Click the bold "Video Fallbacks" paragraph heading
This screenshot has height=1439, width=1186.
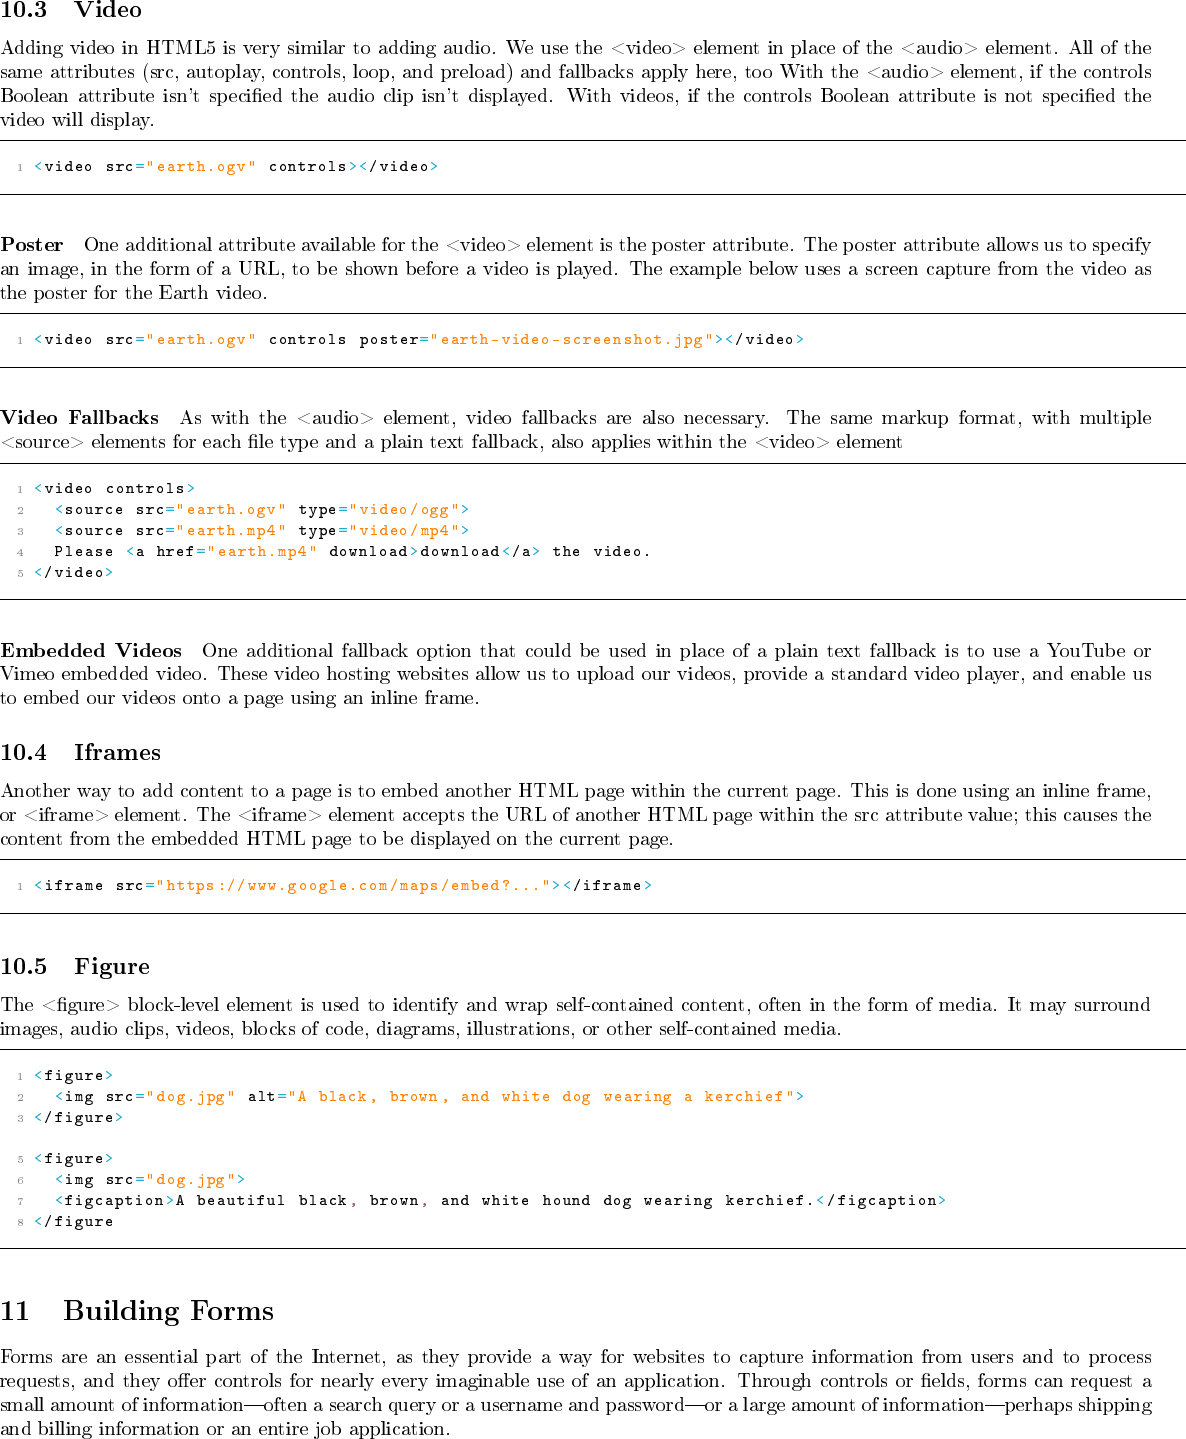pyautogui.click(x=80, y=418)
